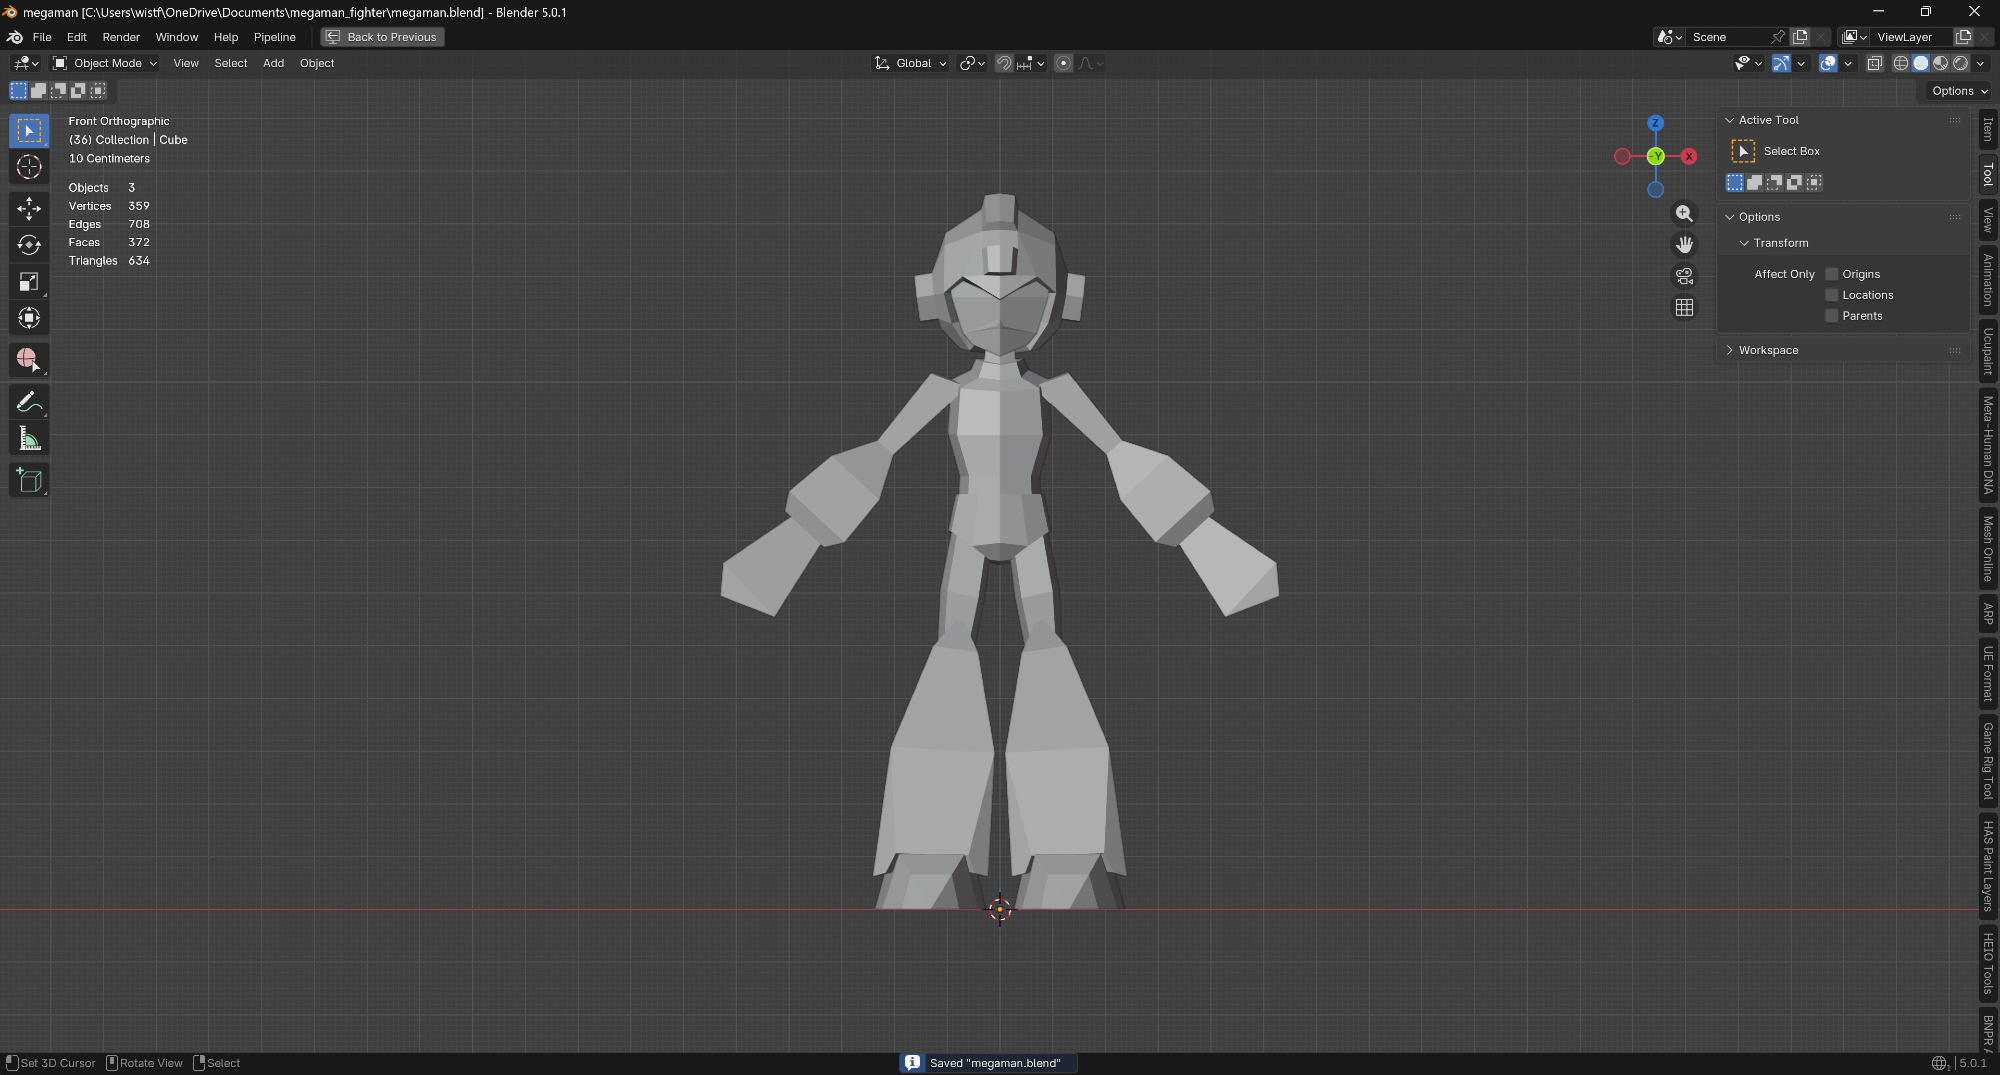Image resolution: width=2000 pixels, height=1075 pixels.
Task: Open the Global transform orientation dropdown
Action: coord(911,63)
